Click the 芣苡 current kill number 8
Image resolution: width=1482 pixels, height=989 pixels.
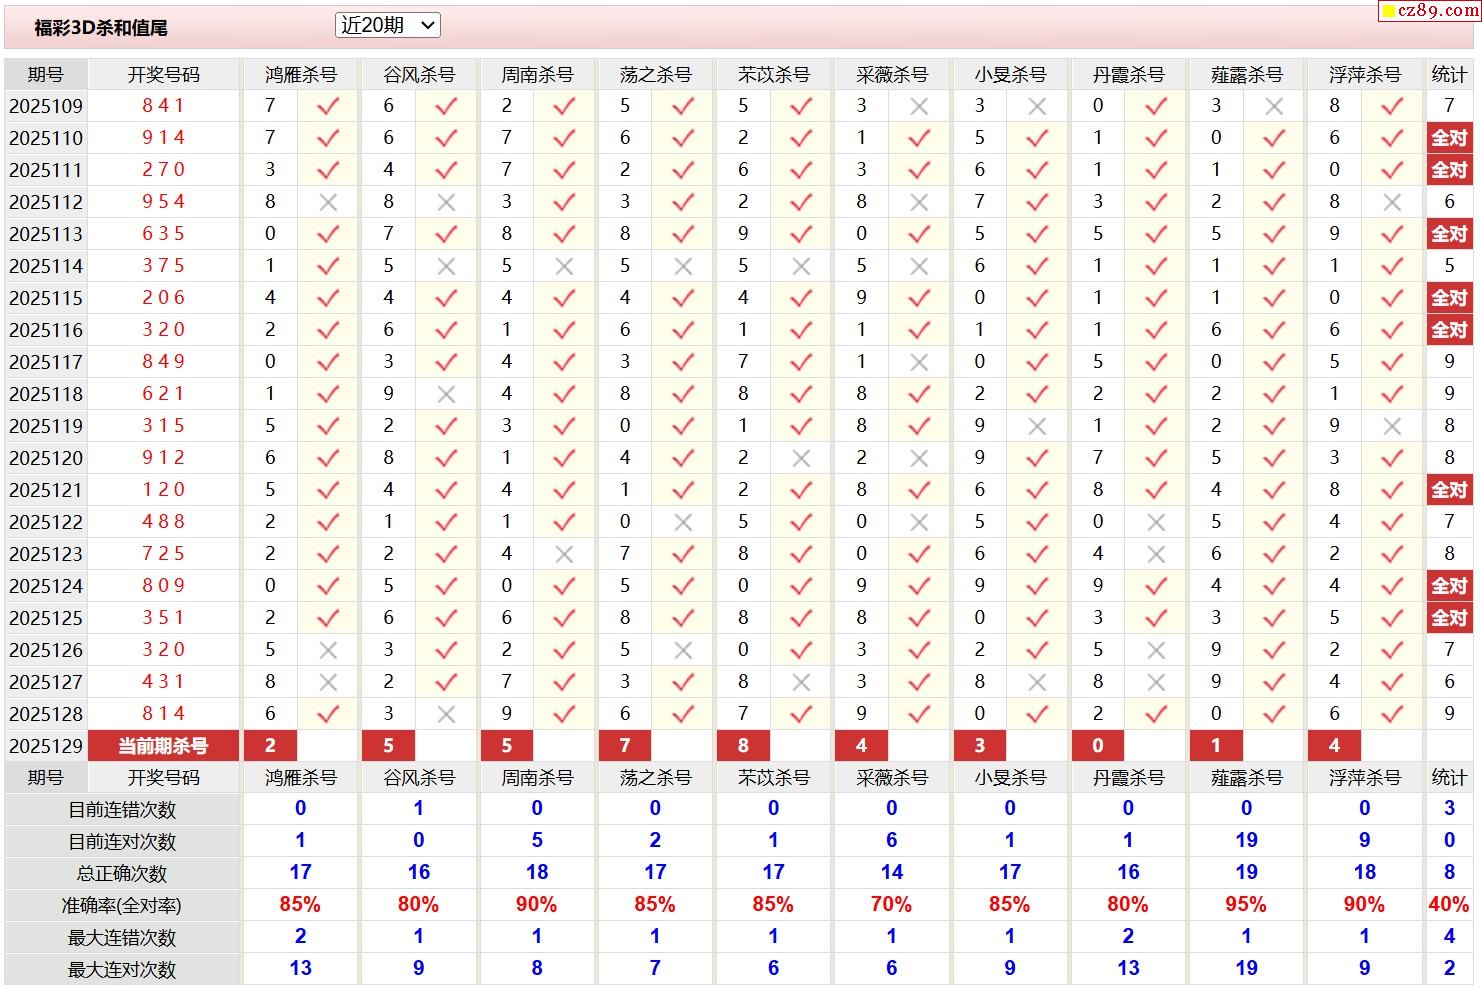743,746
